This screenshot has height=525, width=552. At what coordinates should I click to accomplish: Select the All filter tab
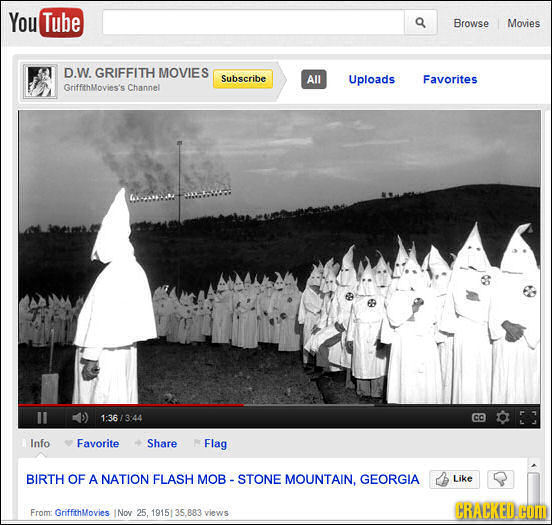[314, 79]
